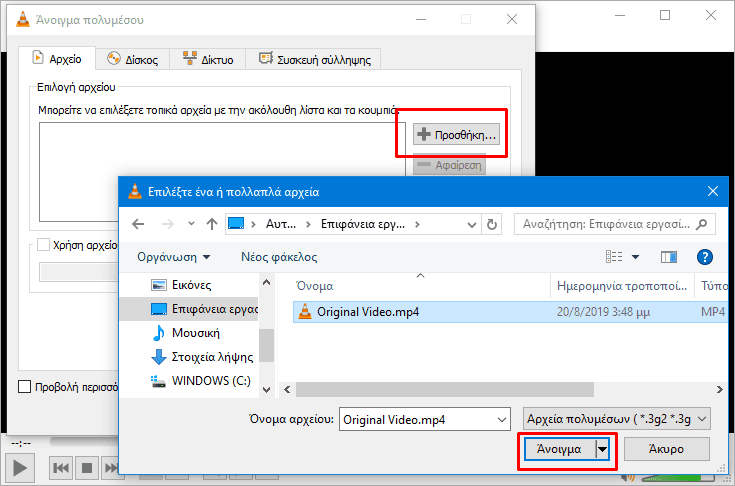Click the Αφαίρεση button
This screenshot has height=486, width=735.
(449, 165)
